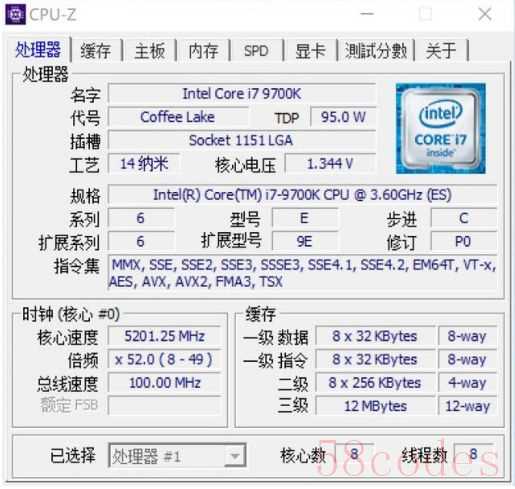Click the core speed value 5201.25 MHz
The image size is (515, 489).
(x=164, y=336)
